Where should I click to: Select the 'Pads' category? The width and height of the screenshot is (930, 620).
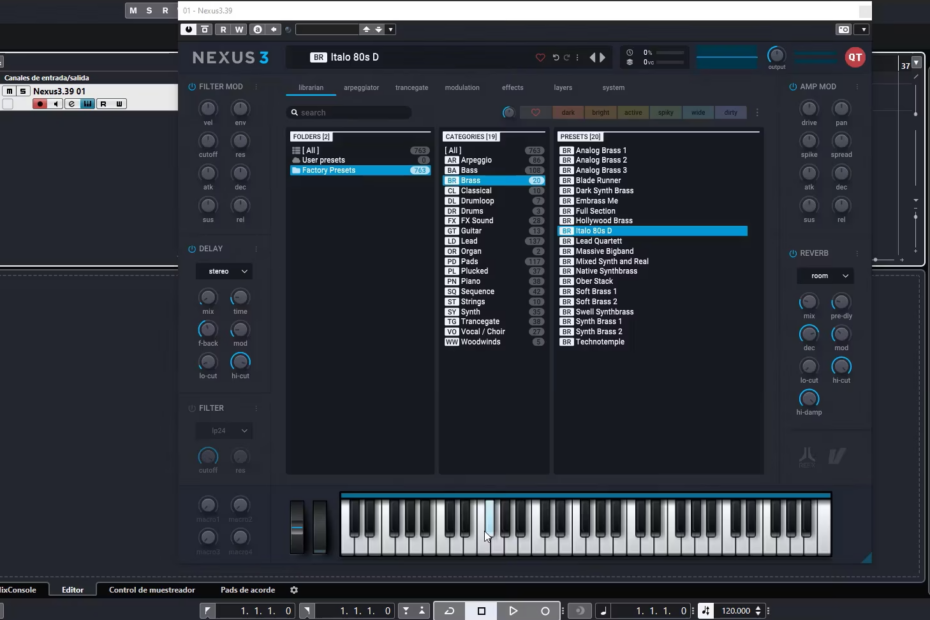[494, 261]
